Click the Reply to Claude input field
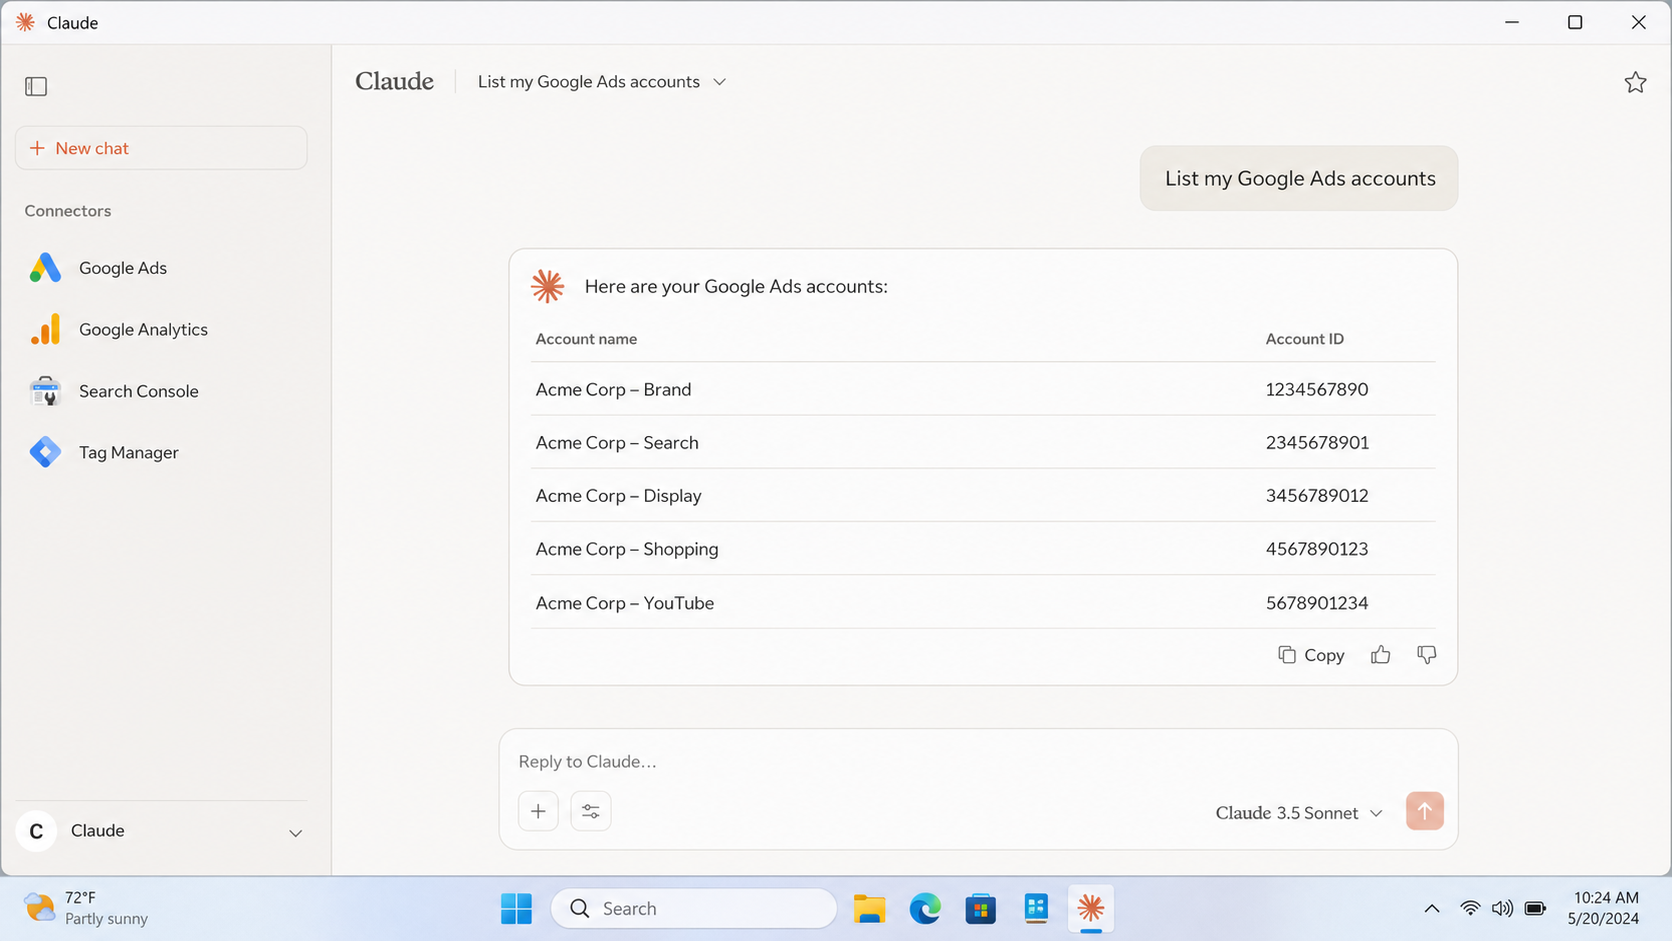This screenshot has height=941, width=1672. (x=978, y=761)
